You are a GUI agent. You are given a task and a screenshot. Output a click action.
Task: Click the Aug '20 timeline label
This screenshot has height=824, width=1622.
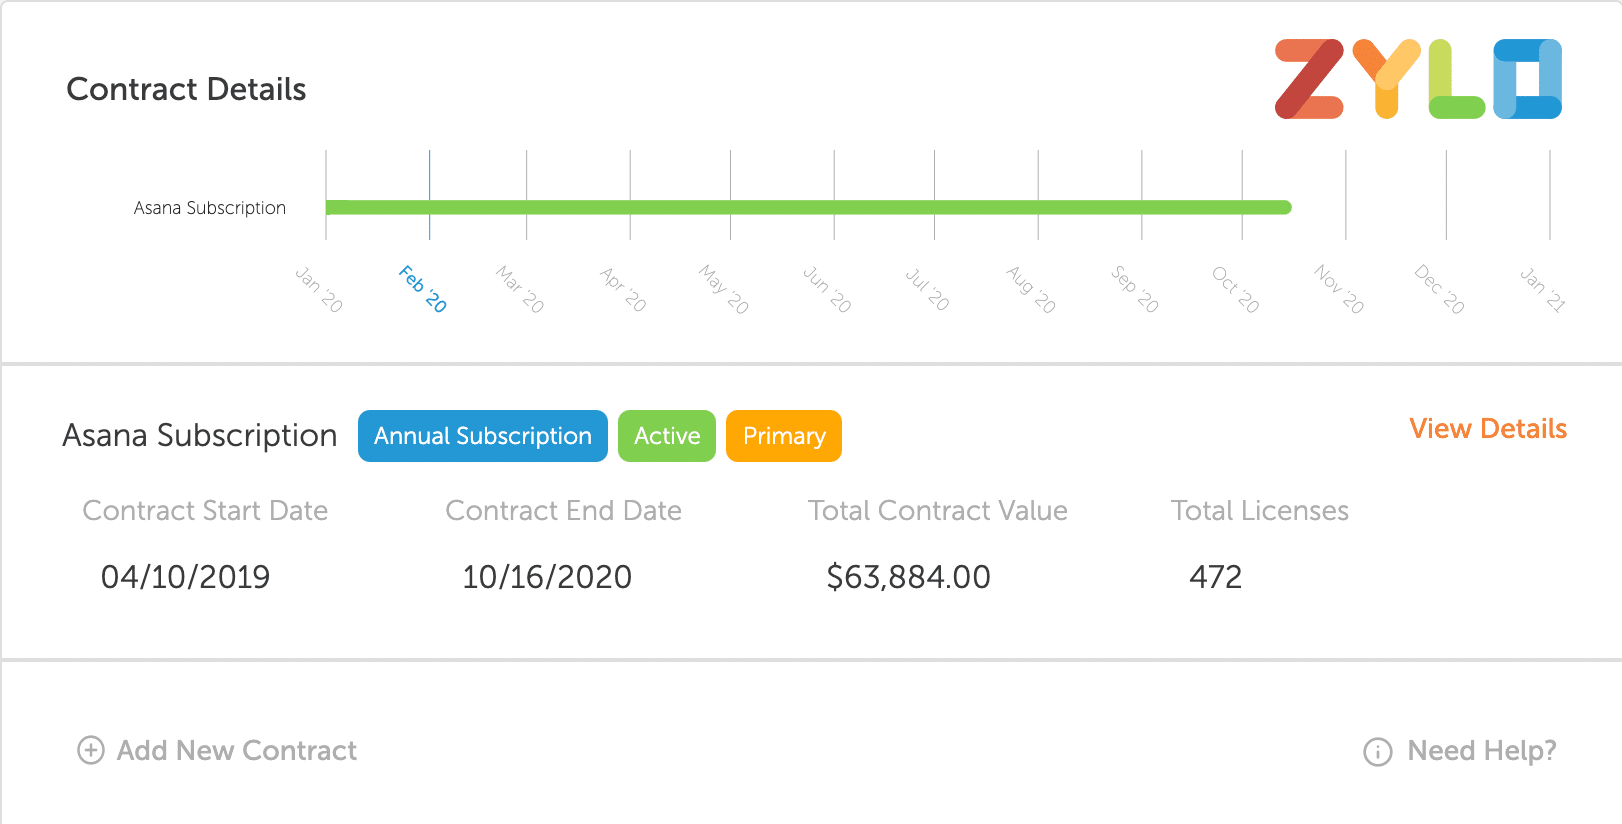coord(1031,289)
